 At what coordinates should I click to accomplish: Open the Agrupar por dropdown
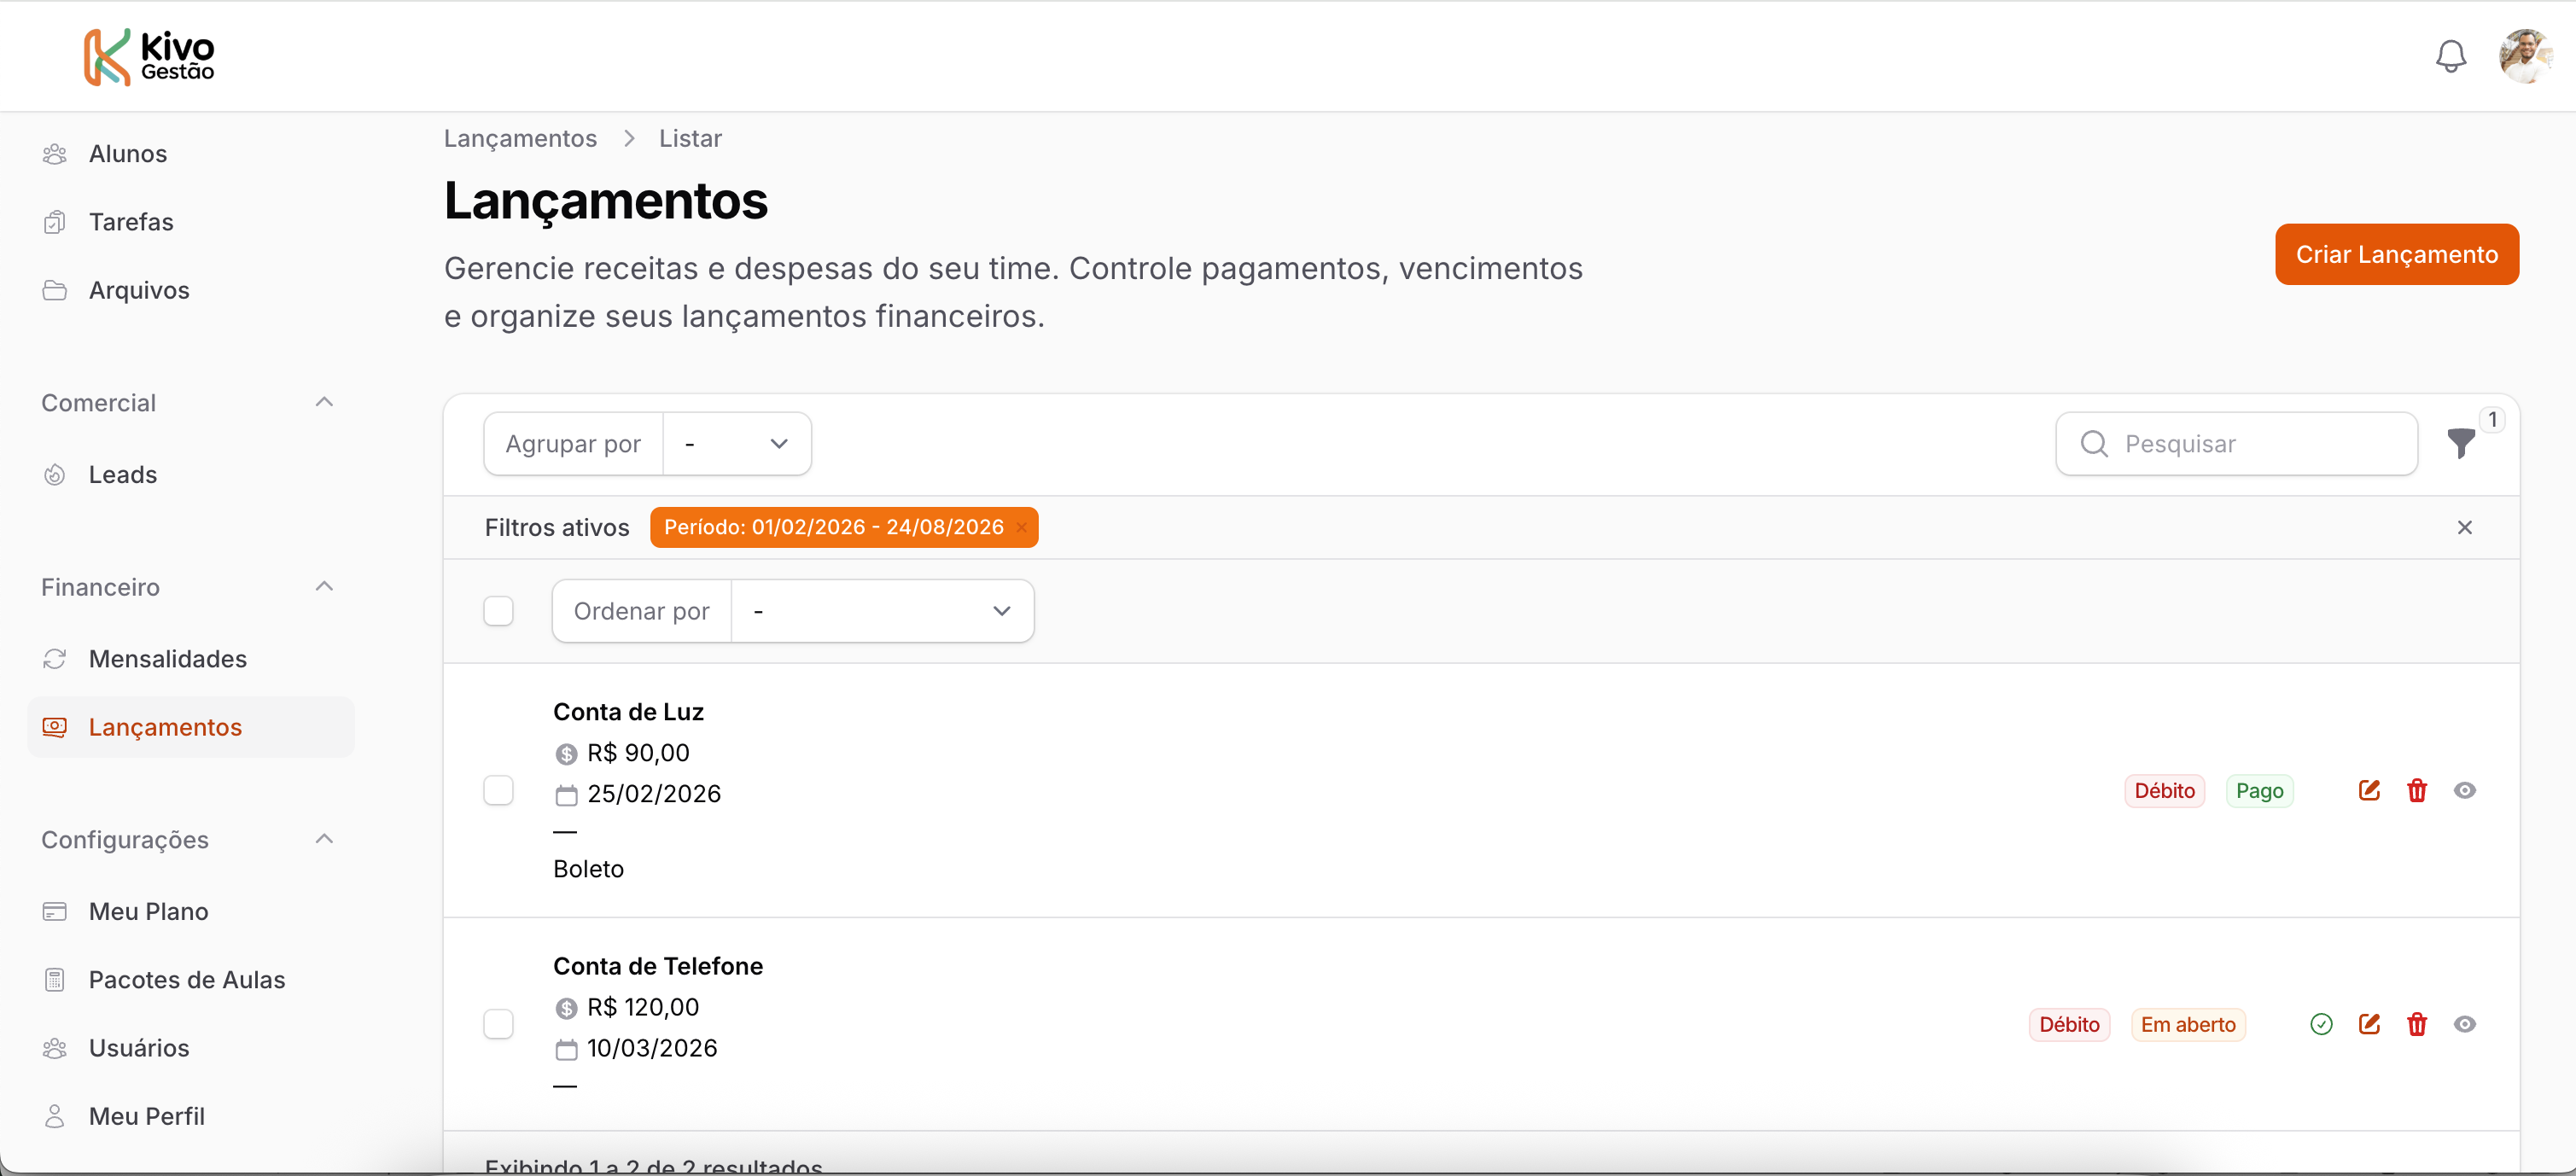click(737, 443)
